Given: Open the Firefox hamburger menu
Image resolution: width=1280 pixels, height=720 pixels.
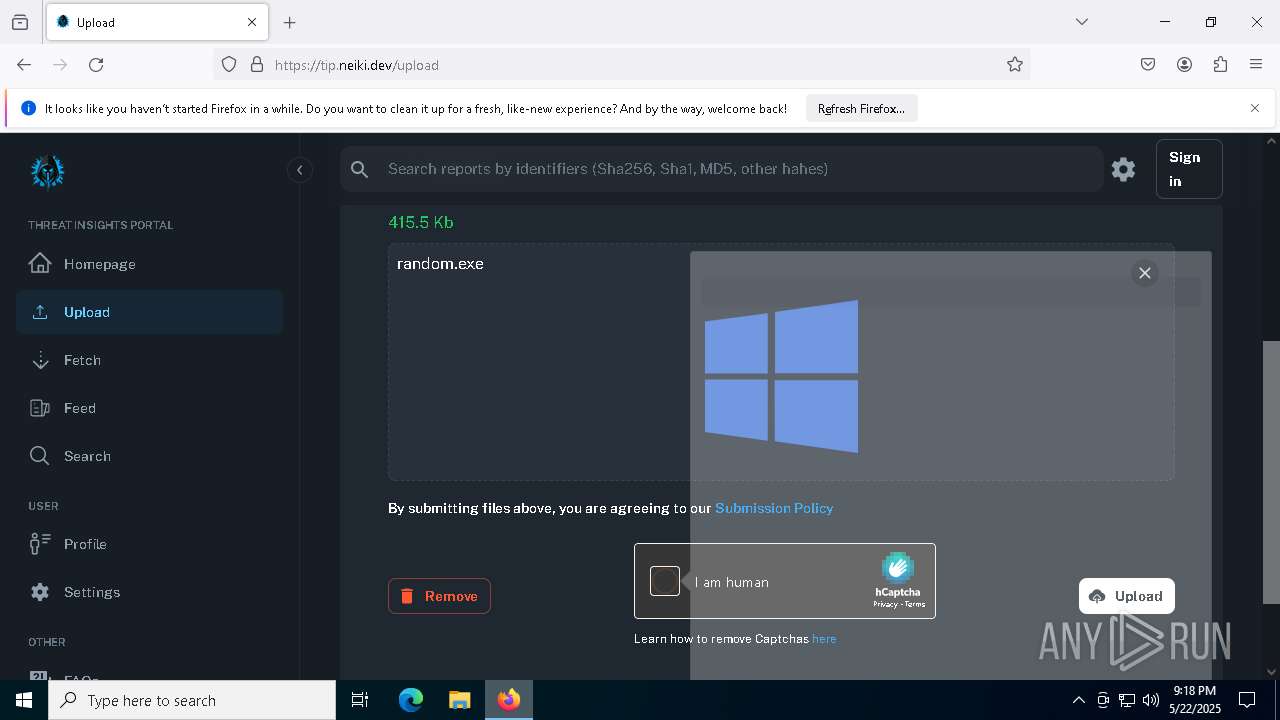Looking at the screenshot, I should (x=1256, y=64).
